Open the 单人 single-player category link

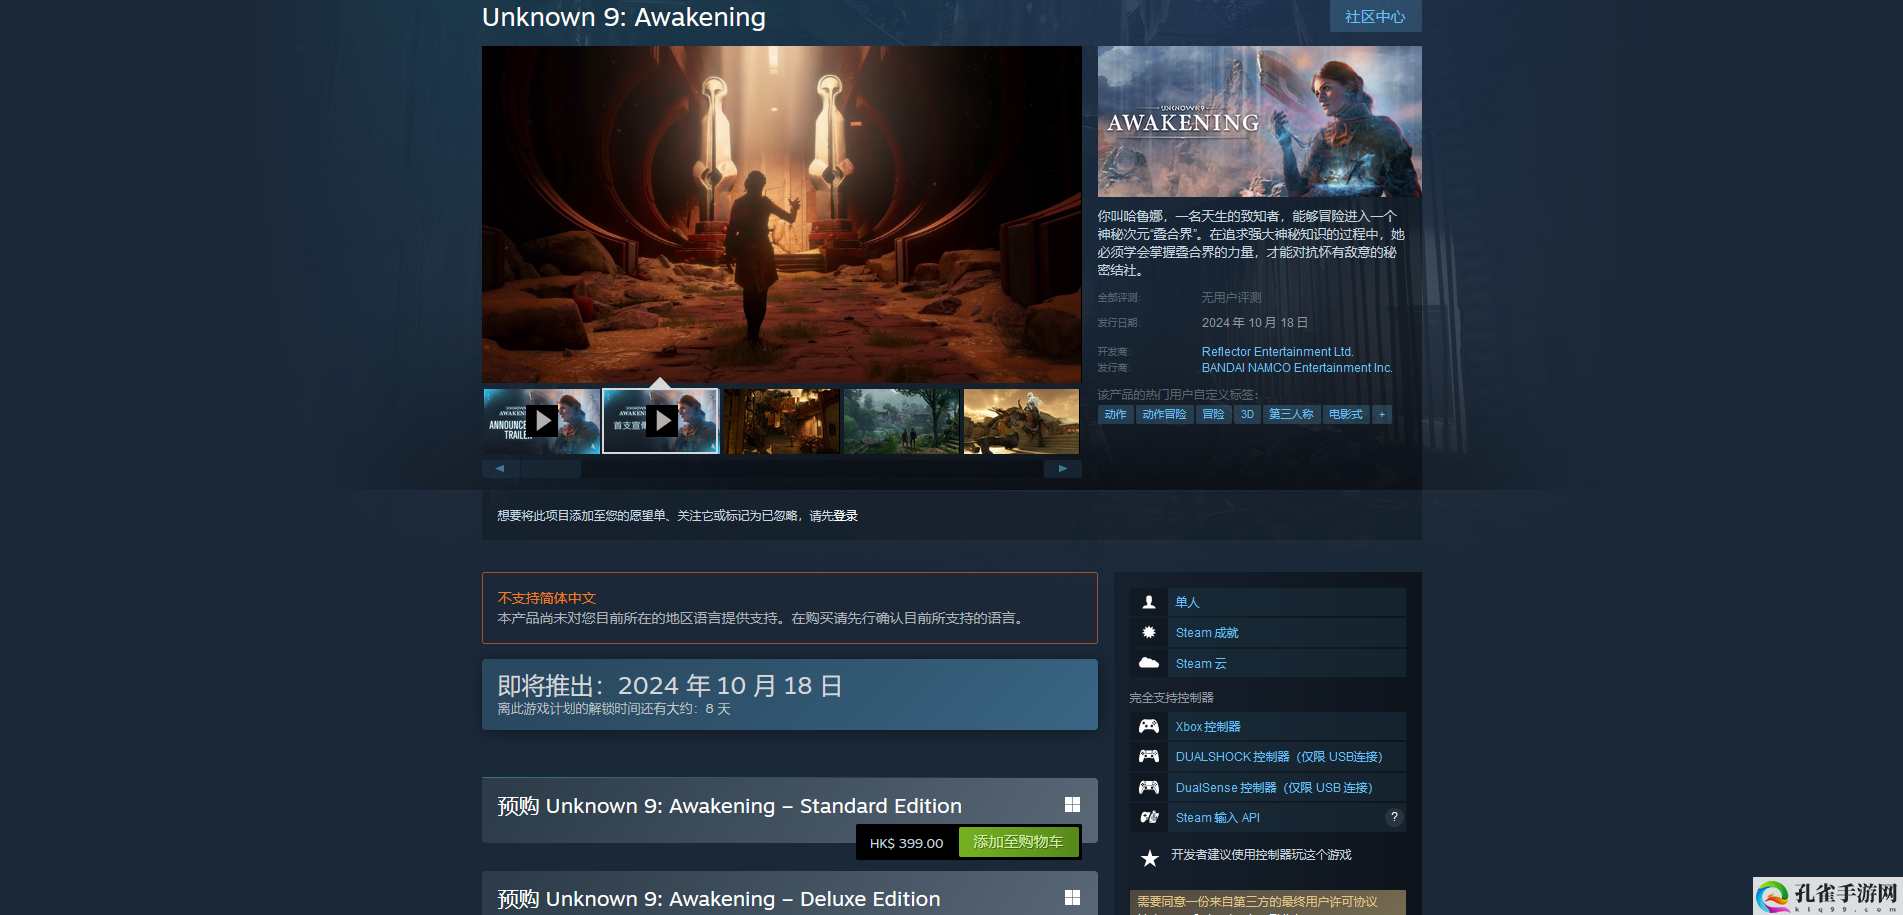[x=1187, y=602]
